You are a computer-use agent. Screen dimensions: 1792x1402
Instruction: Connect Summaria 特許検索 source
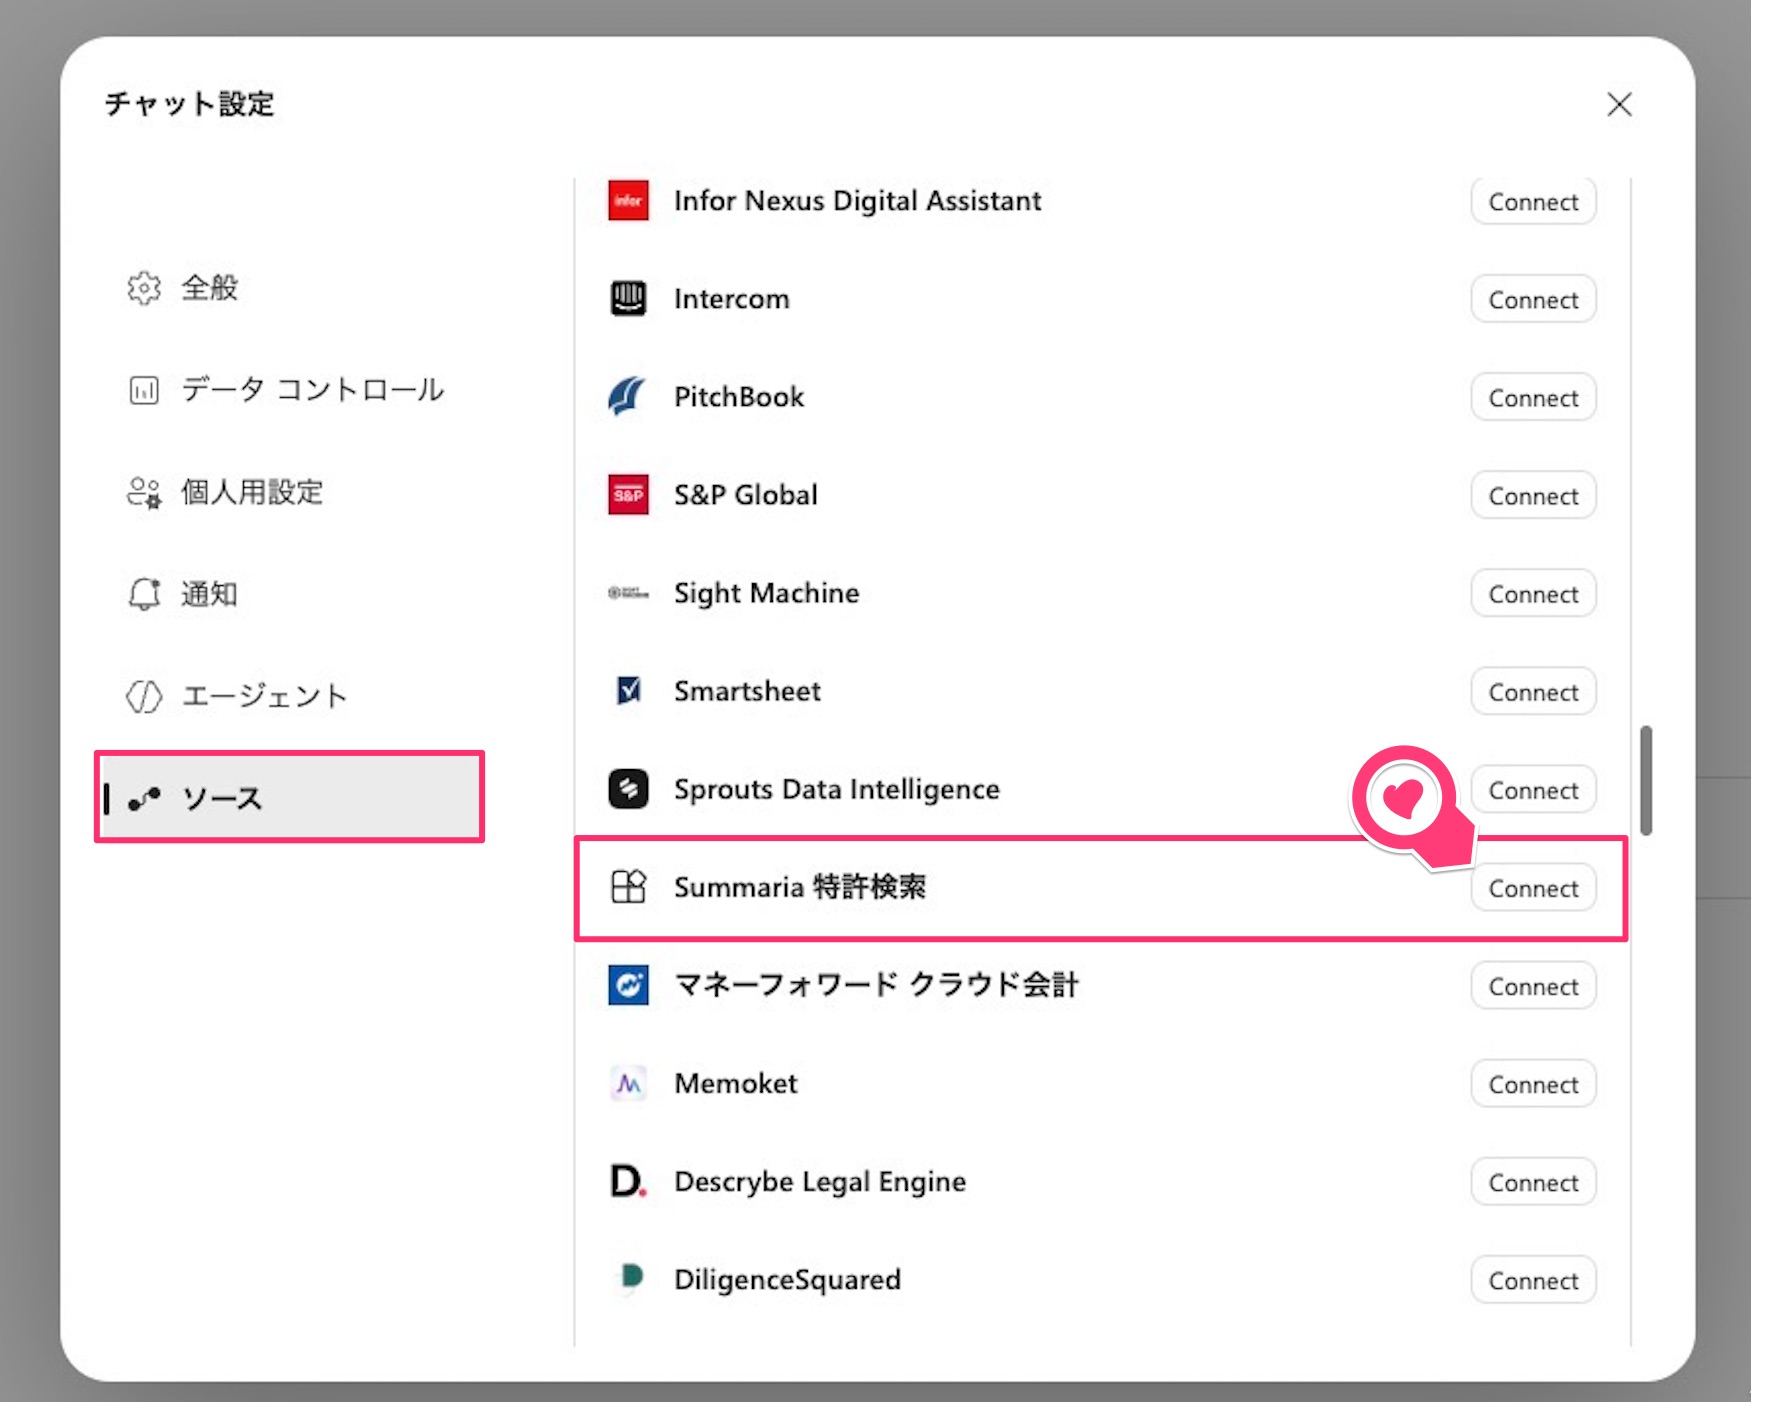[1533, 887]
